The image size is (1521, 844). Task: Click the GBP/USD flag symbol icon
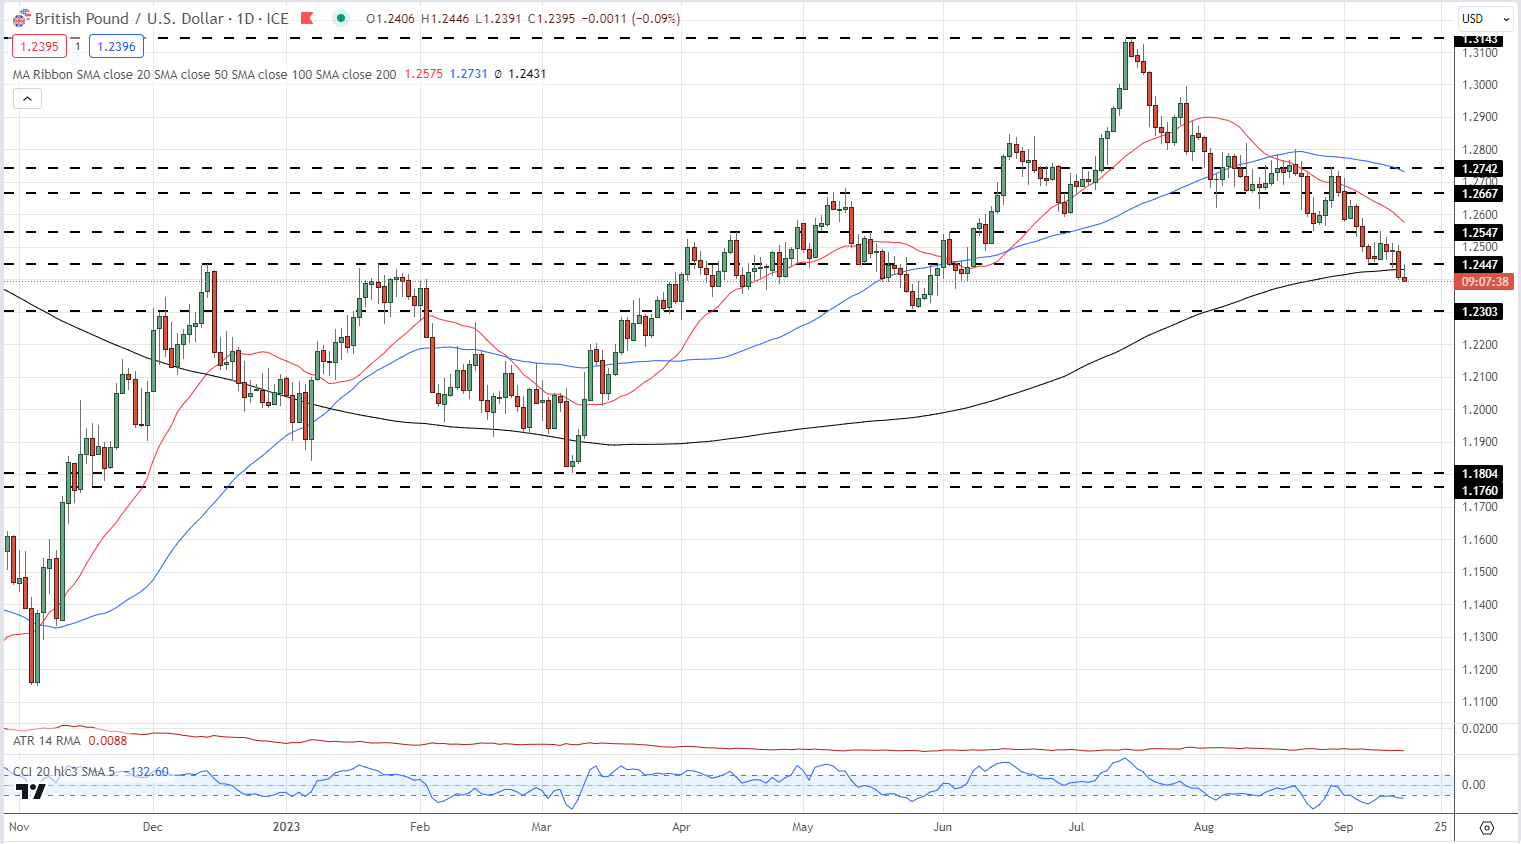(21, 18)
